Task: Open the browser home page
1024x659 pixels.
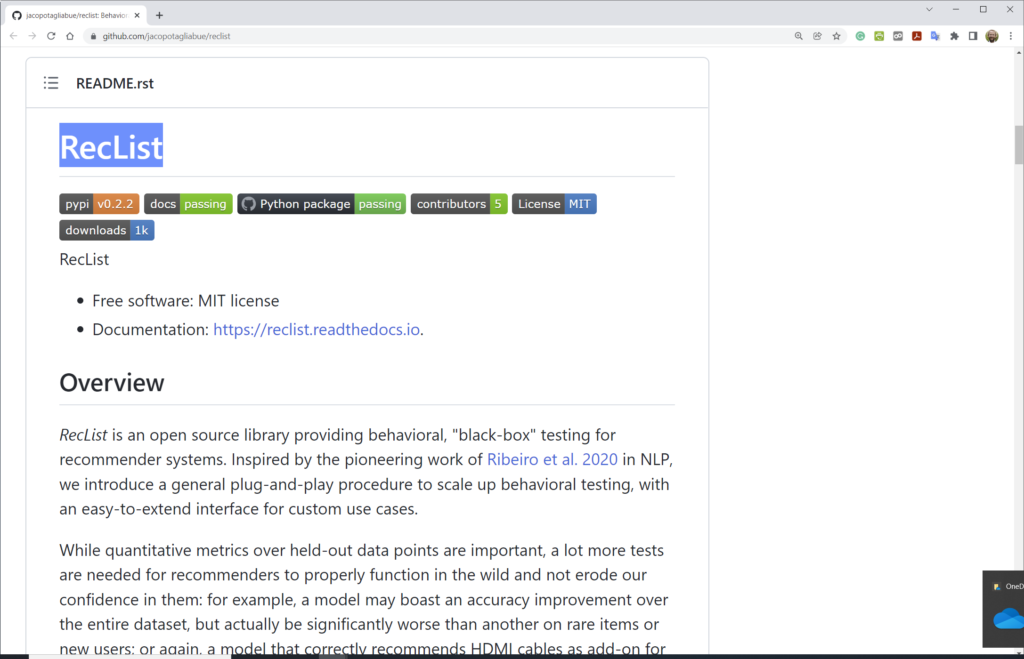Action: tap(70, 36)
